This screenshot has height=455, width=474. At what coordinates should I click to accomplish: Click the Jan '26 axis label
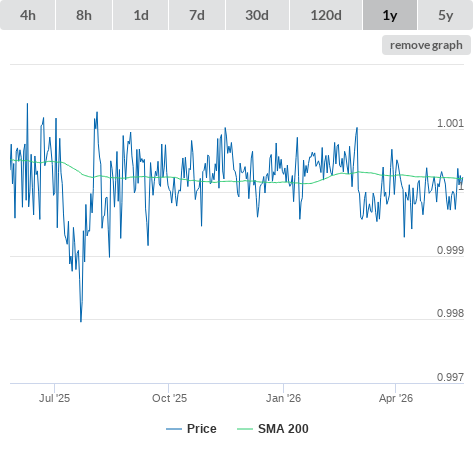[x=283, y=398]
